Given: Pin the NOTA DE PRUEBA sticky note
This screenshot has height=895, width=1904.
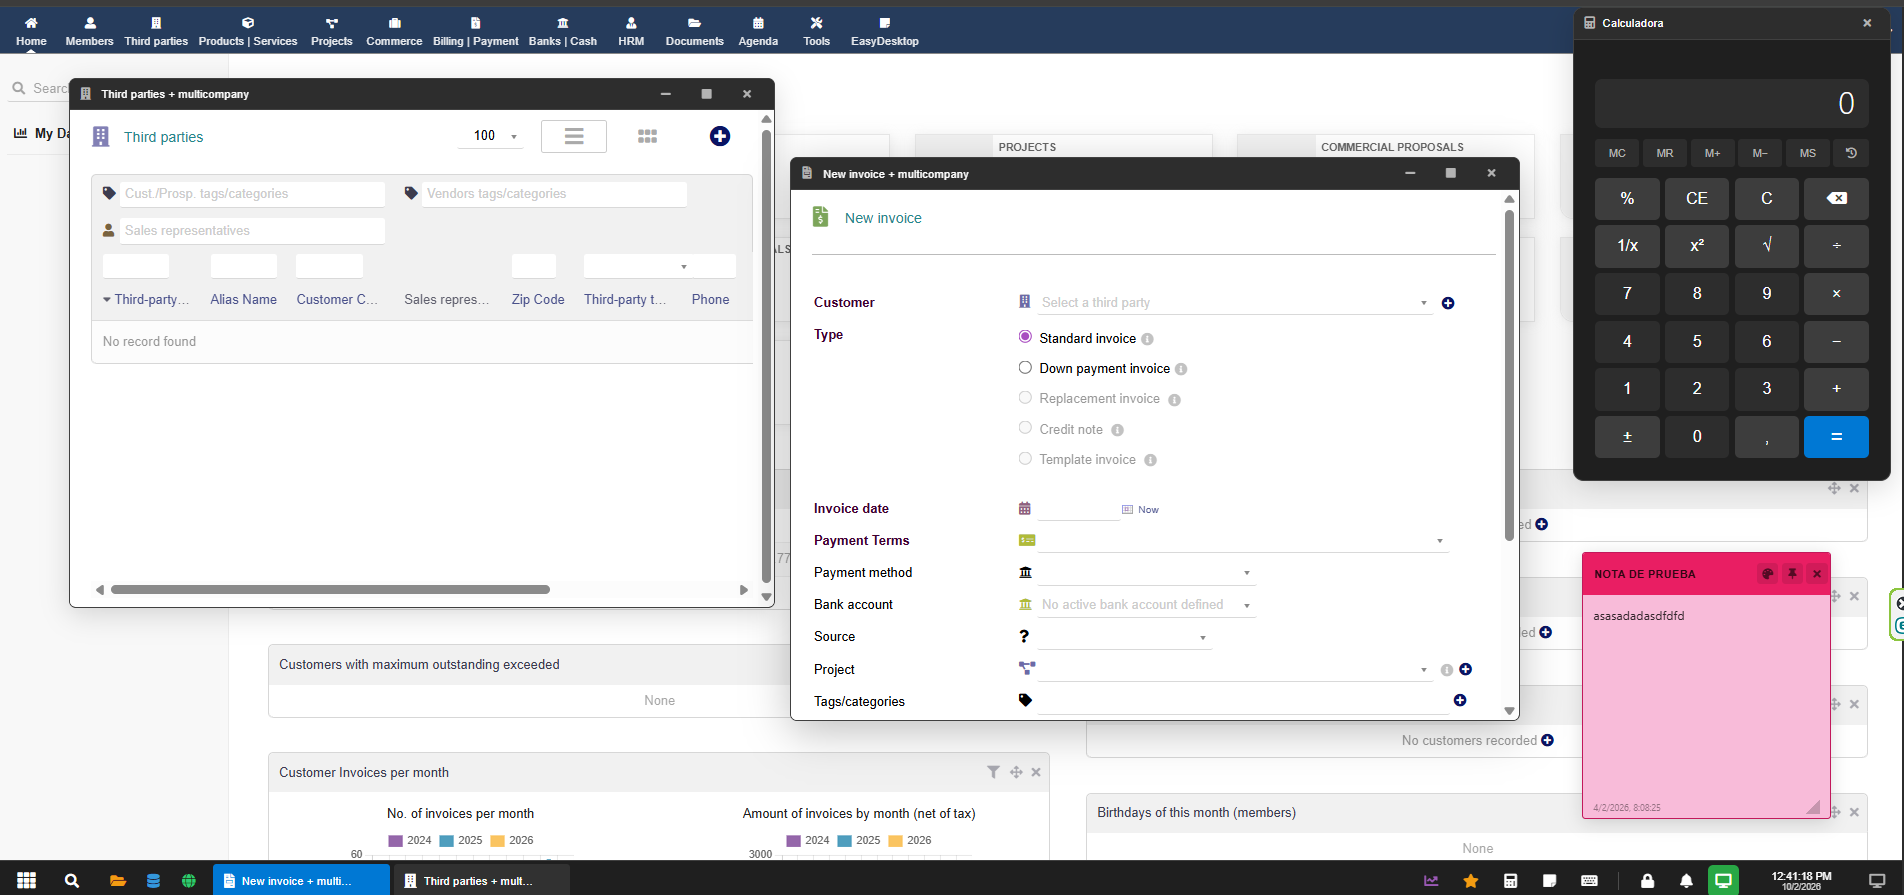Looking at the screenshot, I should pyautogui.click(x=1792, y=574).
